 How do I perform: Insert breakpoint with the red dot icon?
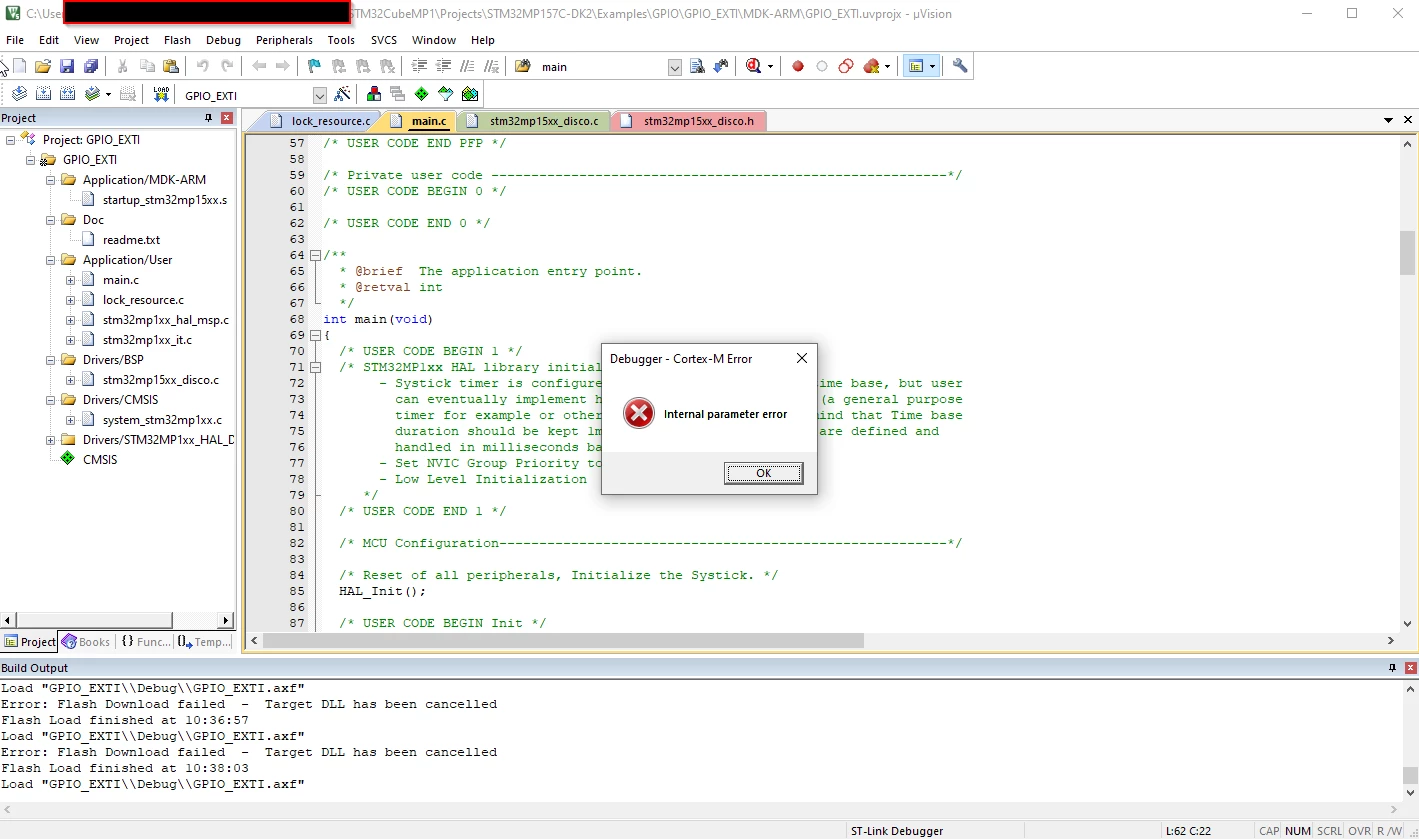coord(798,66)
